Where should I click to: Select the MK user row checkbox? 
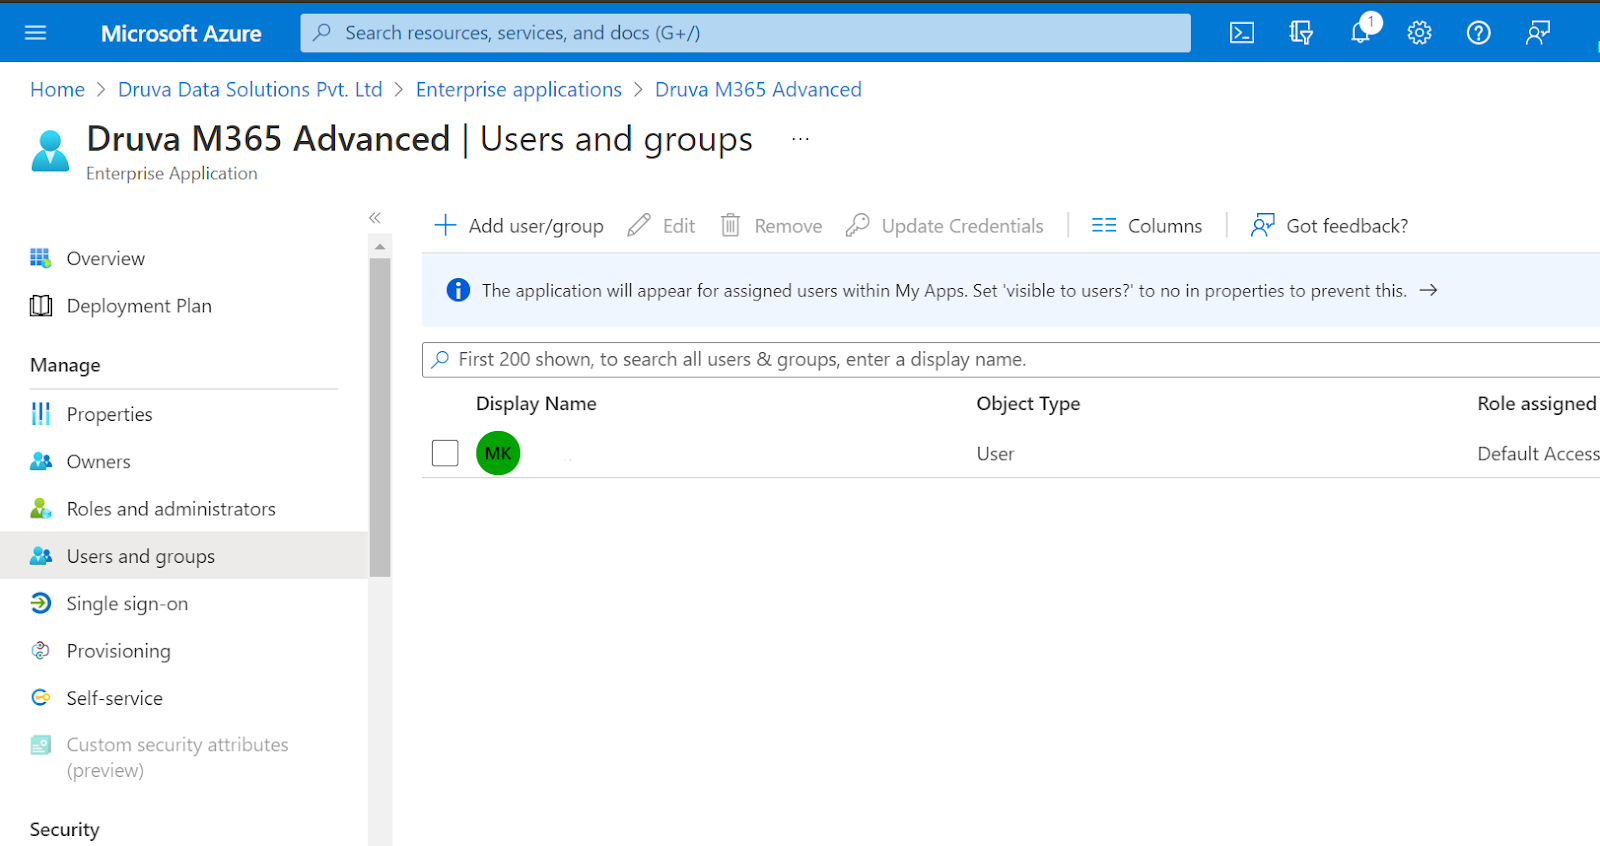coord(445,453)
